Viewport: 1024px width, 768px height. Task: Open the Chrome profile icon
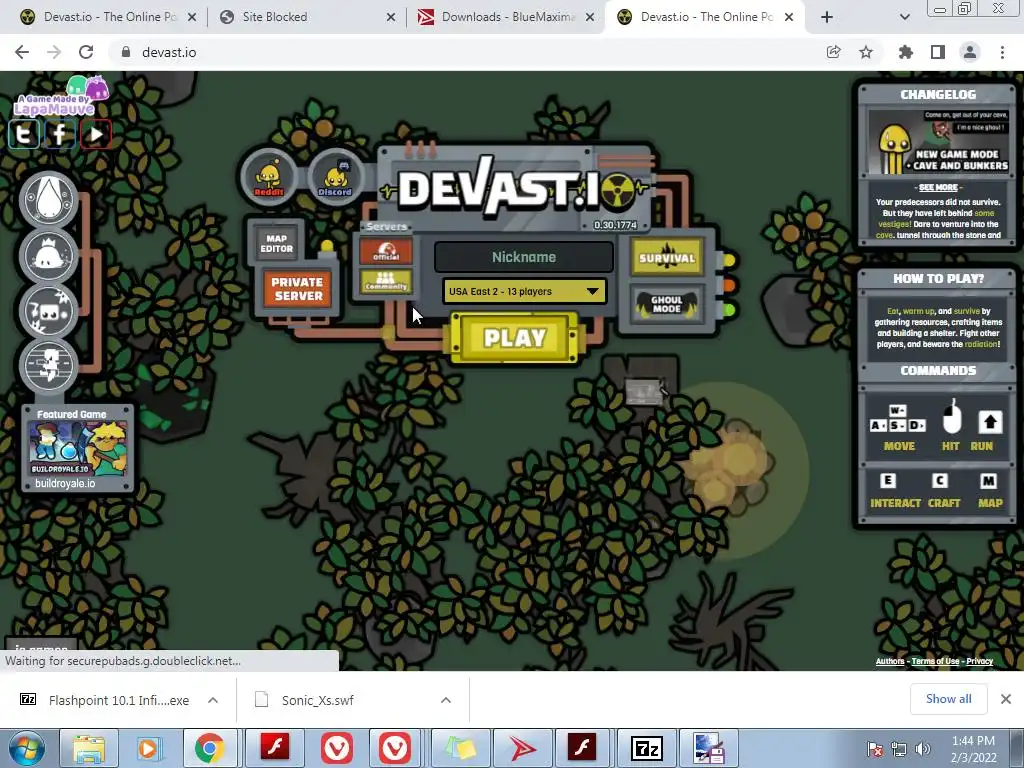[x=970, y=52]
